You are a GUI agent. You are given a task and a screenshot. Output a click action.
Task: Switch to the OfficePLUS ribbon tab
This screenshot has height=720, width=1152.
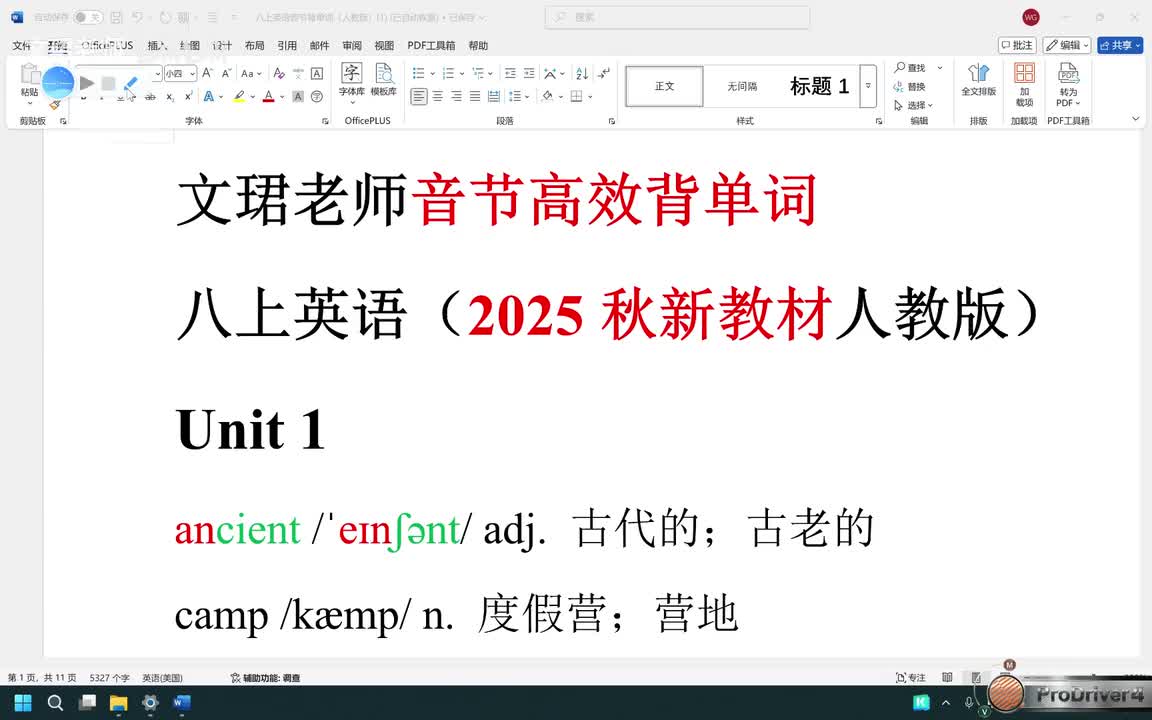pos(107,46)
